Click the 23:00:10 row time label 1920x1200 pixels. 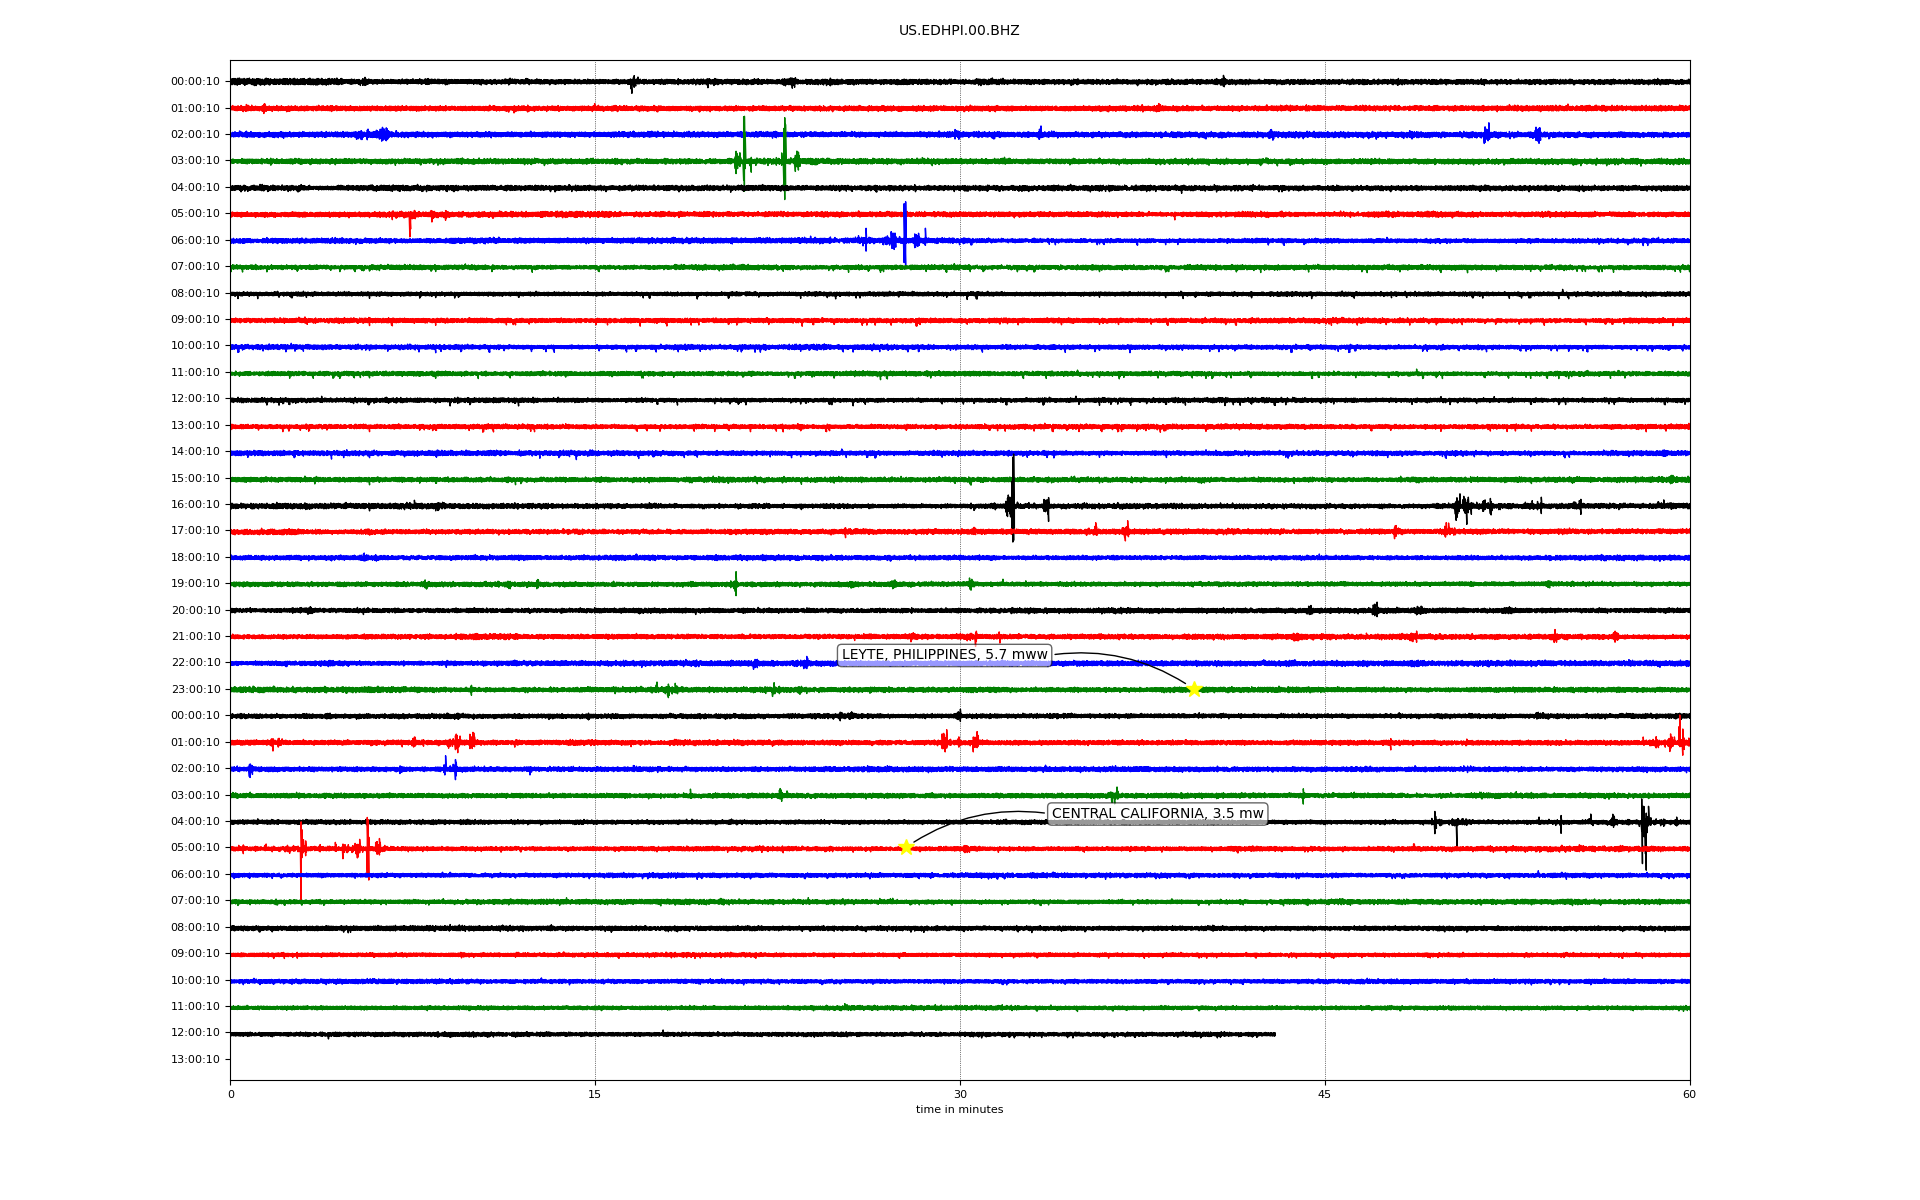[x=195, y=689]
